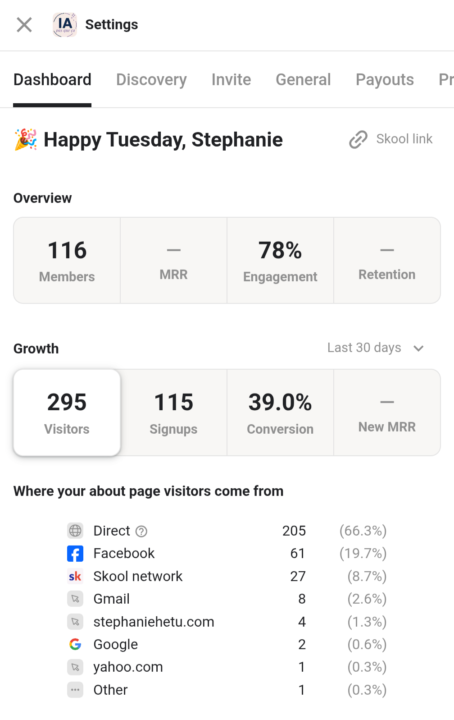Select the Visitors growth card
Screen dimensions: 454x720
click(67, 412)
